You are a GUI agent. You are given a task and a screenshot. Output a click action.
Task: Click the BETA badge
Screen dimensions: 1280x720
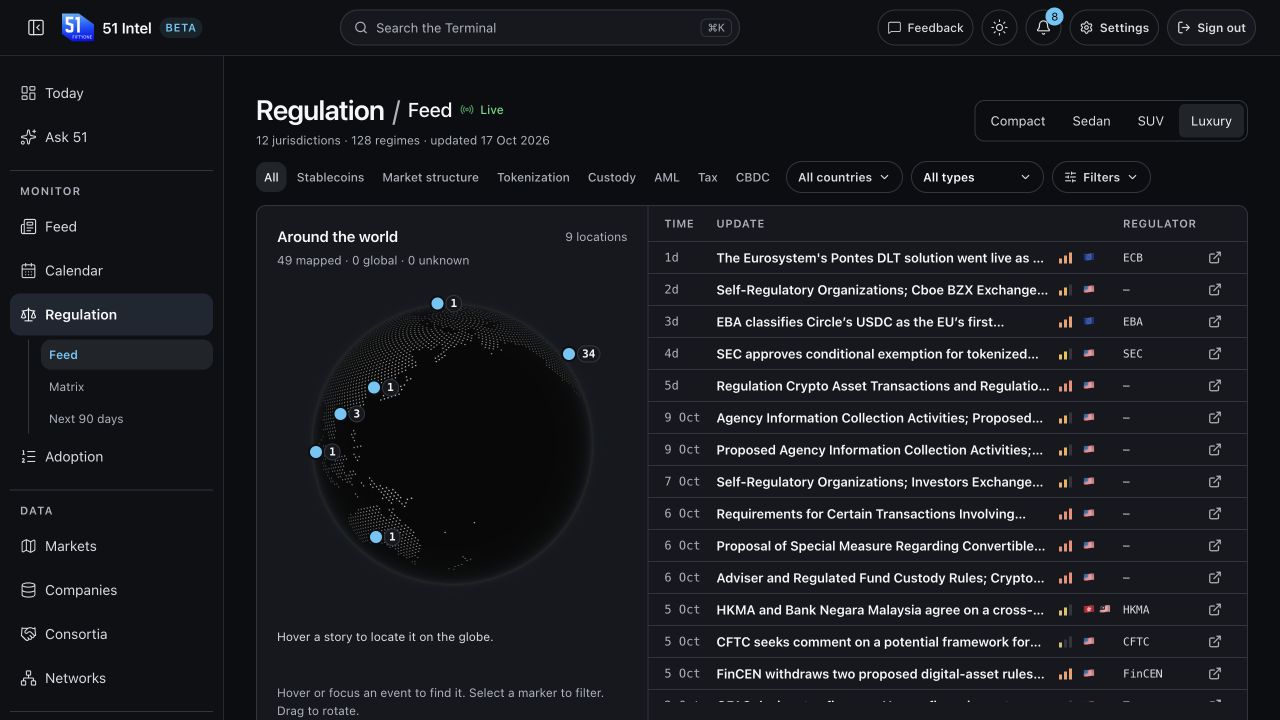coord(181,28)
